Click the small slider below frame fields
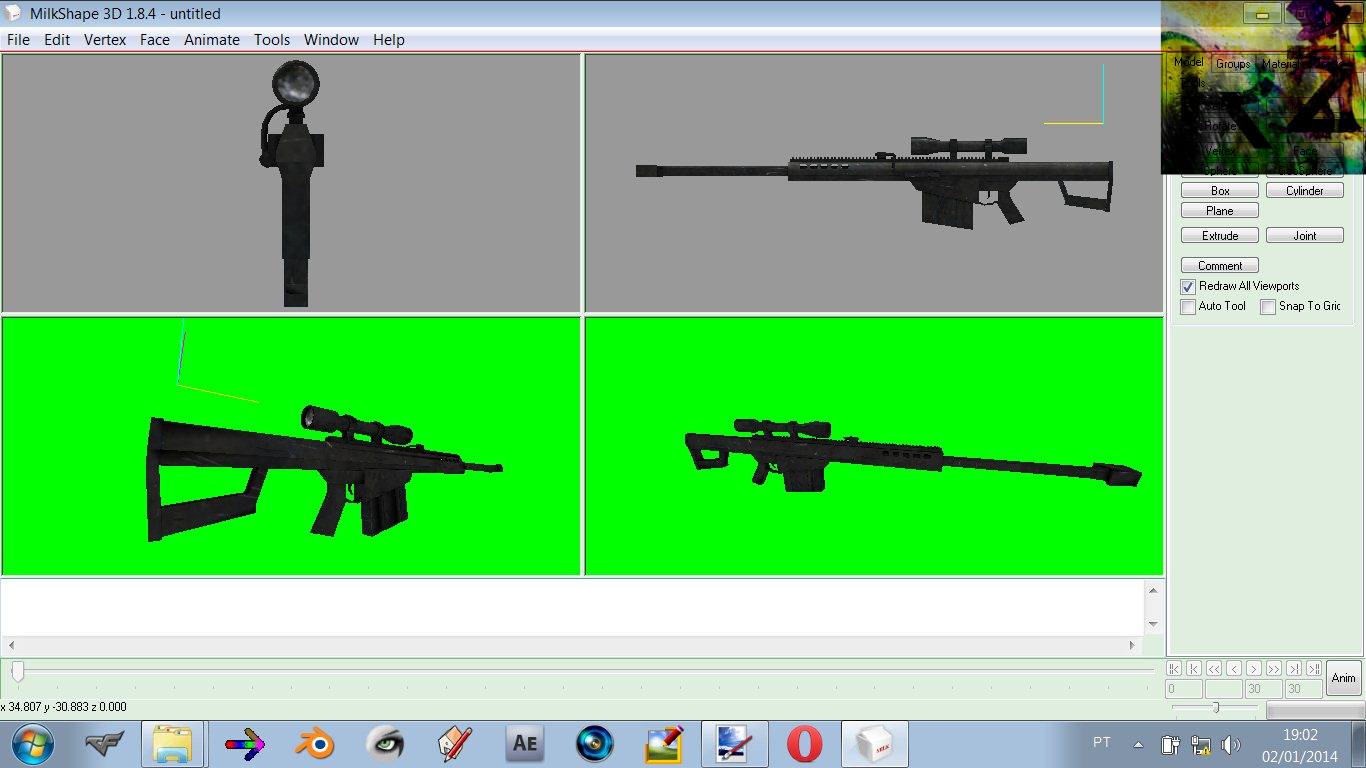This screenshot has width=1366, height=768. pos(1215,708)
